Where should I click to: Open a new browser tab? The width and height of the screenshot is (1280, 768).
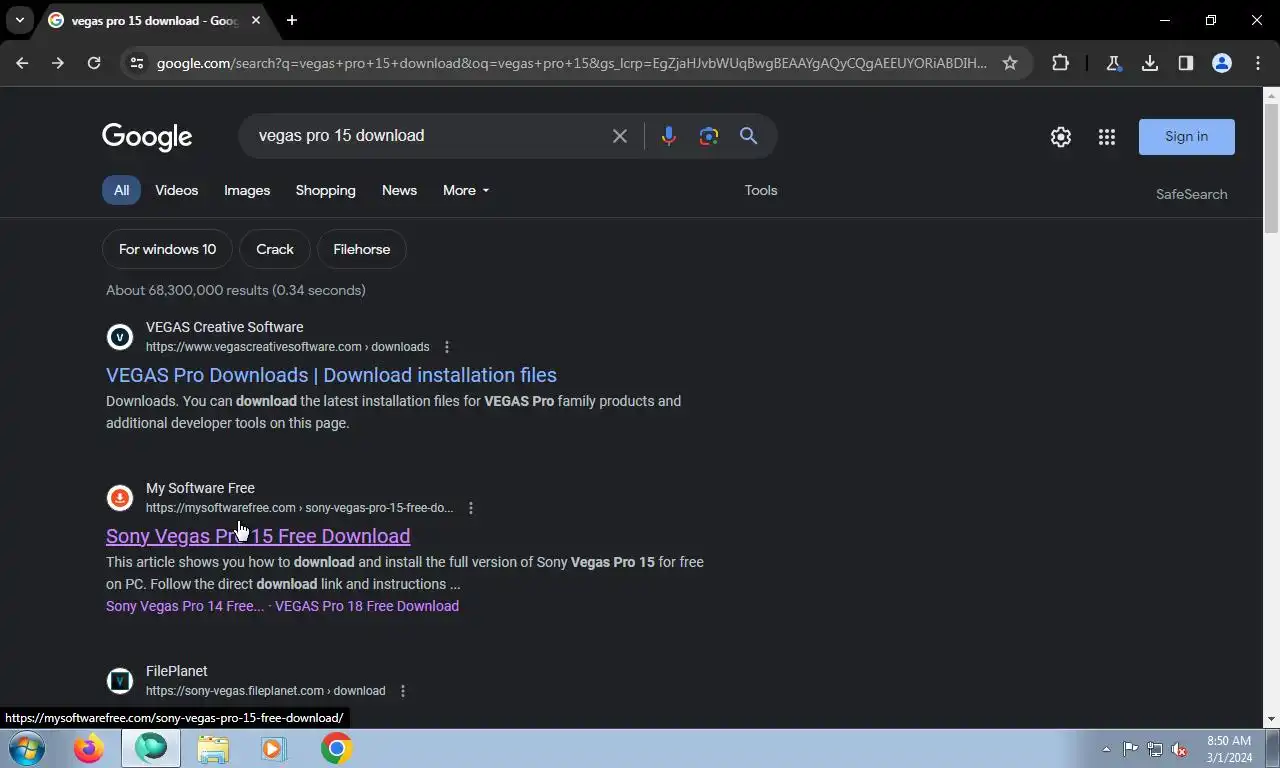292,20
